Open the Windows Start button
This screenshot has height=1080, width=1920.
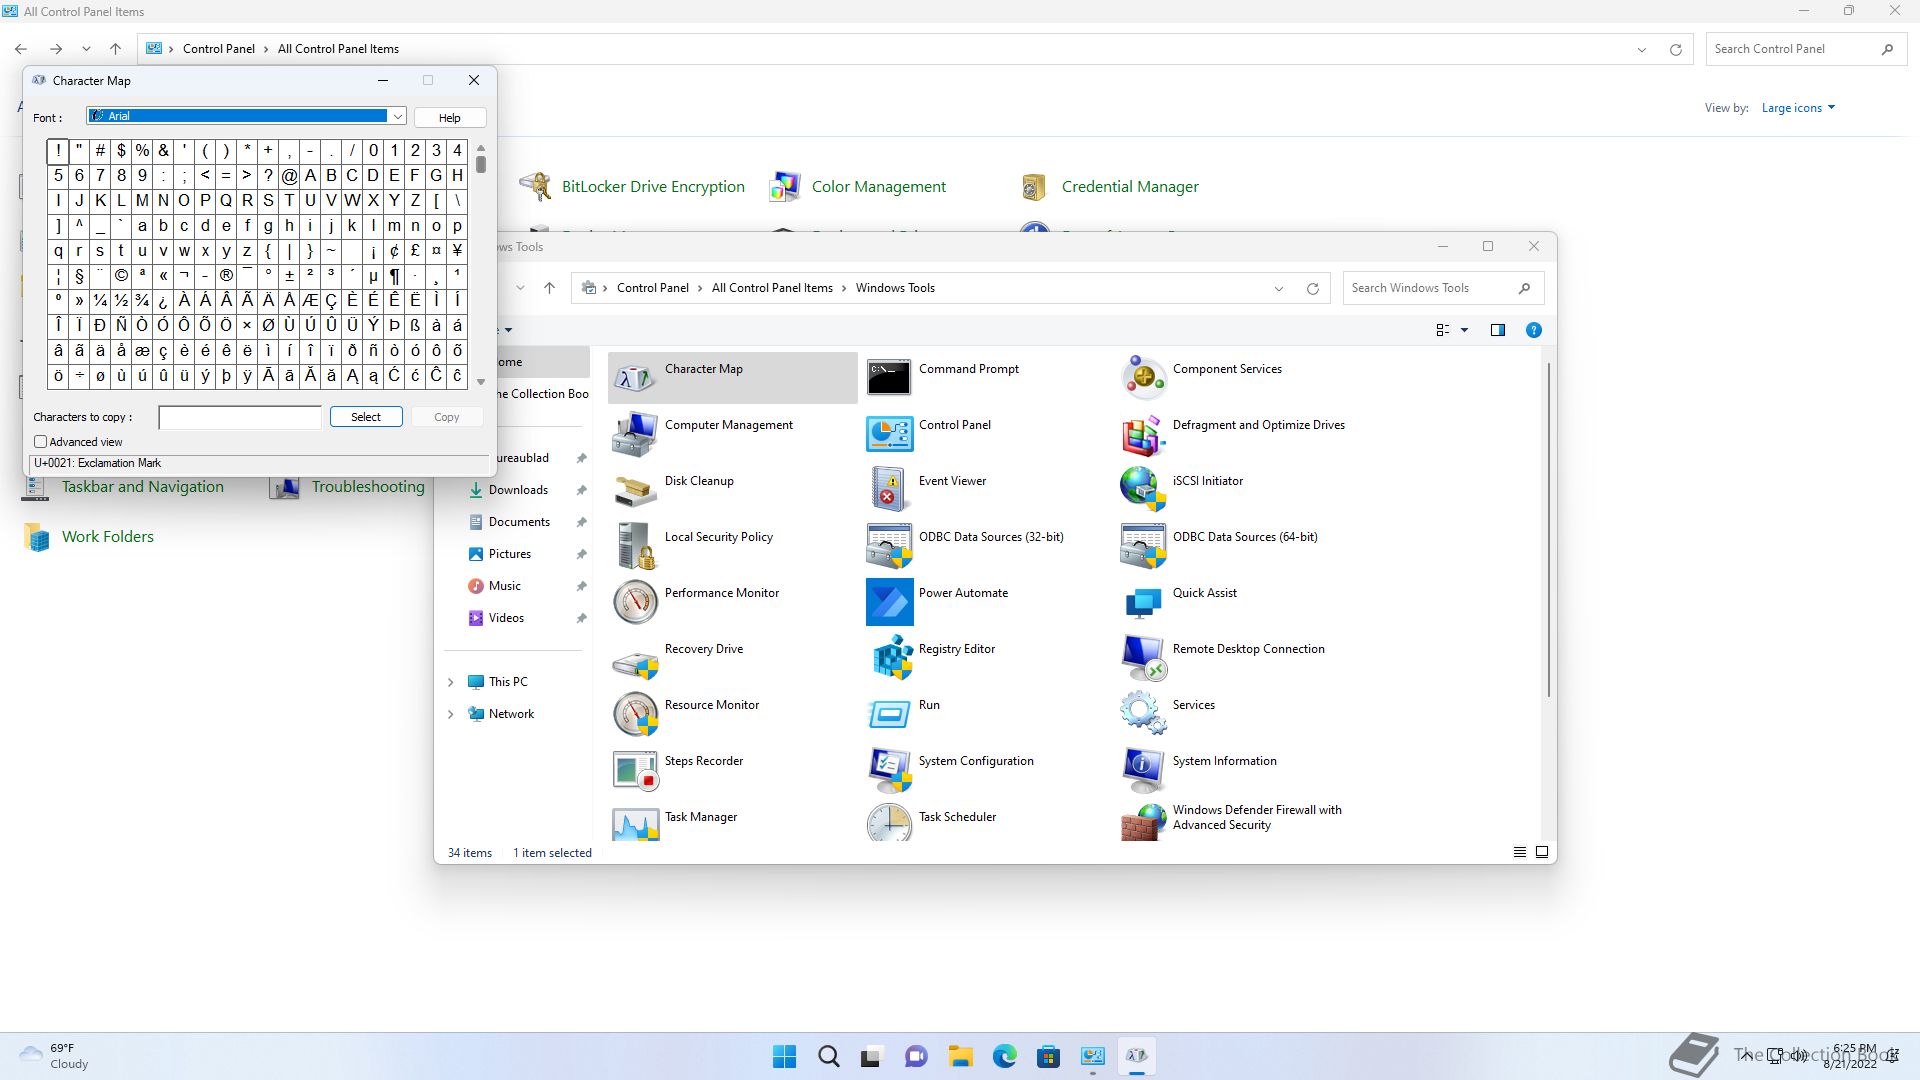point(785,1056)
